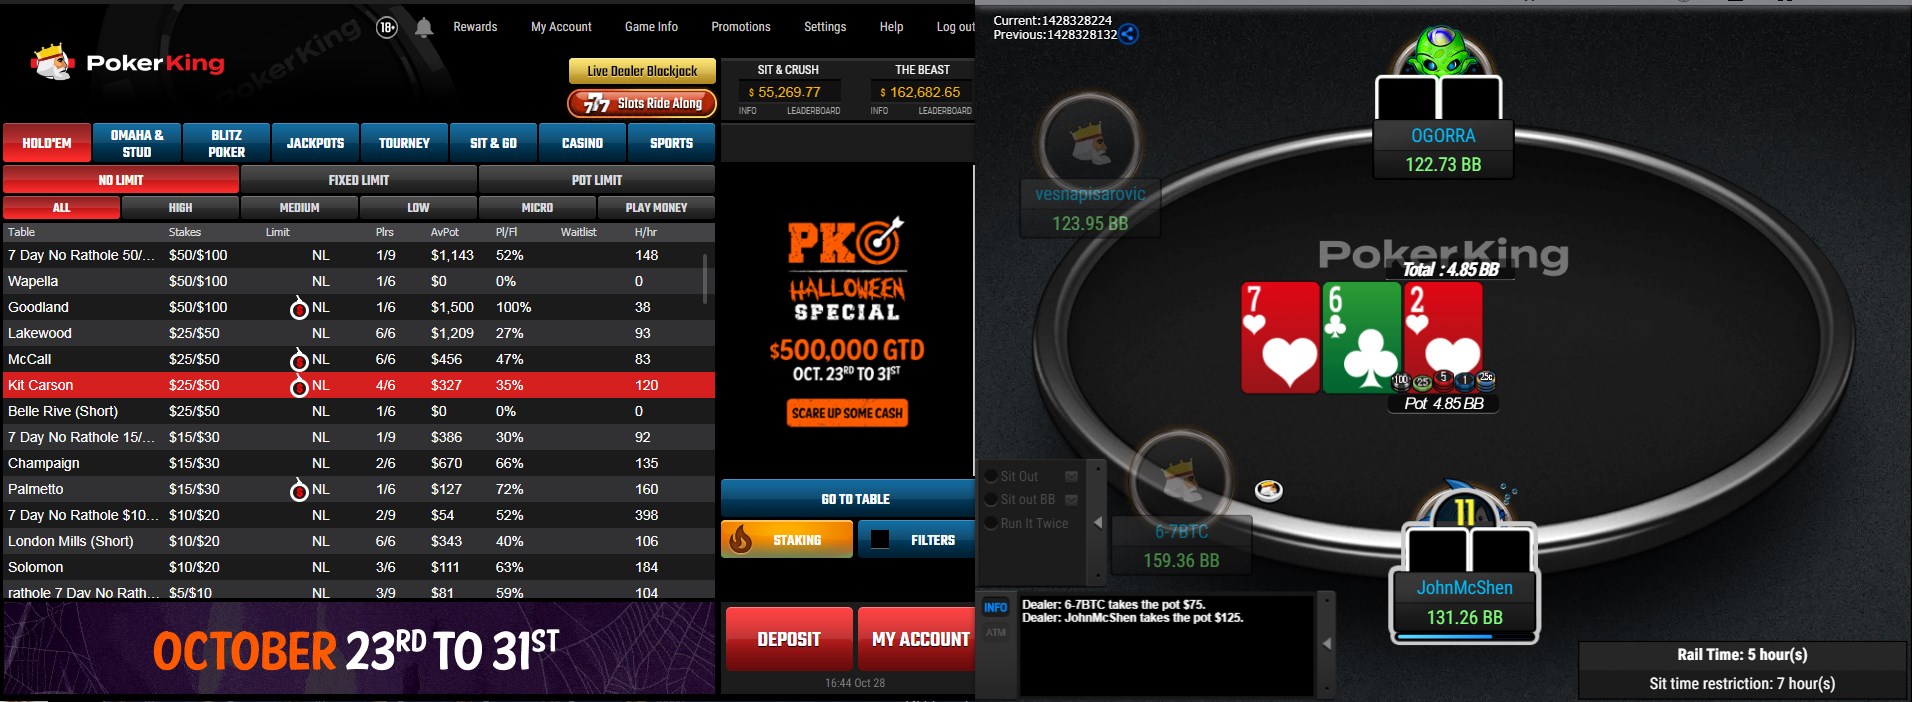This screenshot has height=702, width=1912.
Task: Click the dealer button chip on table
Action: (1269, 490)
